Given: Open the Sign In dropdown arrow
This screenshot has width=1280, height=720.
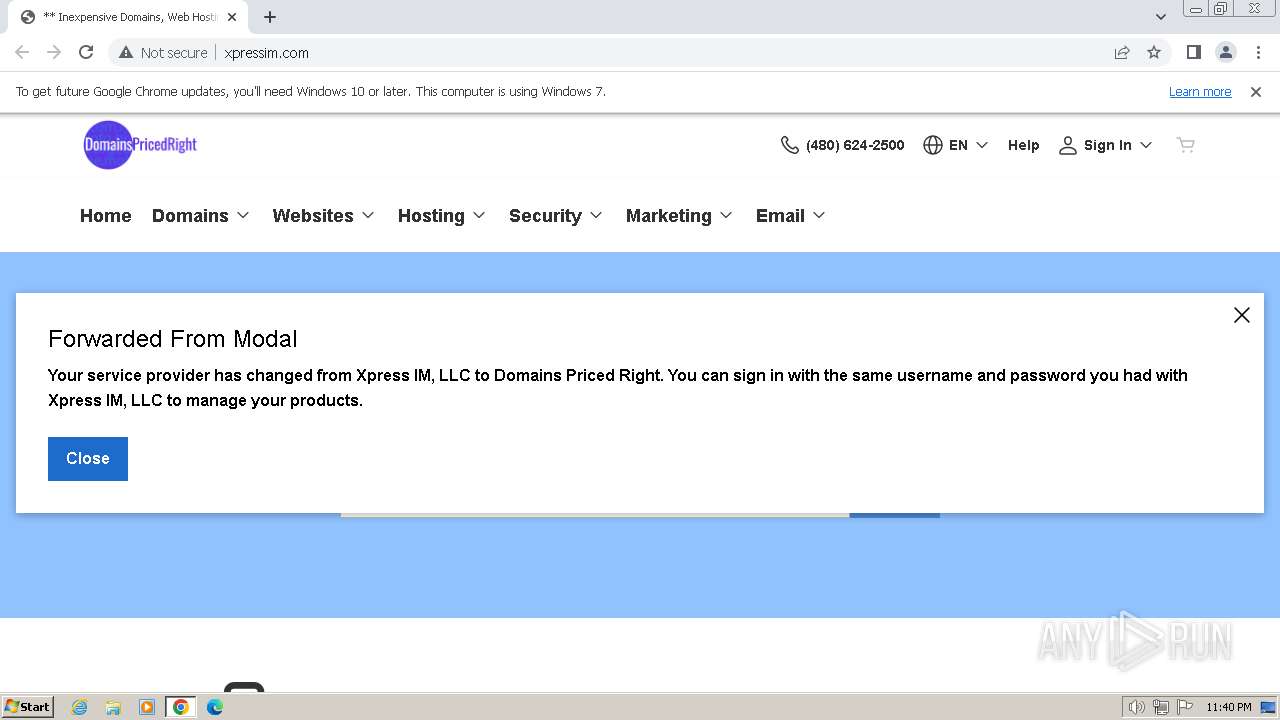Looking at the screenshot, I should (x=1146, y=145).
